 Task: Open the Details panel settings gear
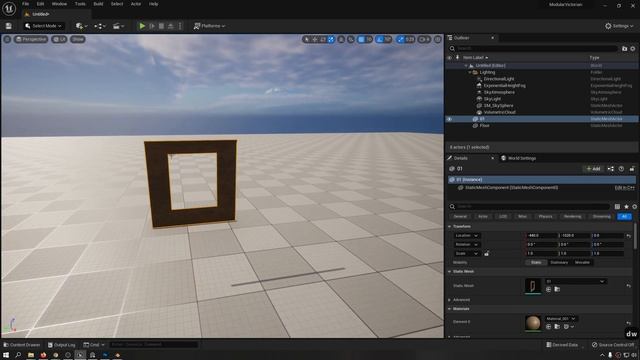[634, 207]
